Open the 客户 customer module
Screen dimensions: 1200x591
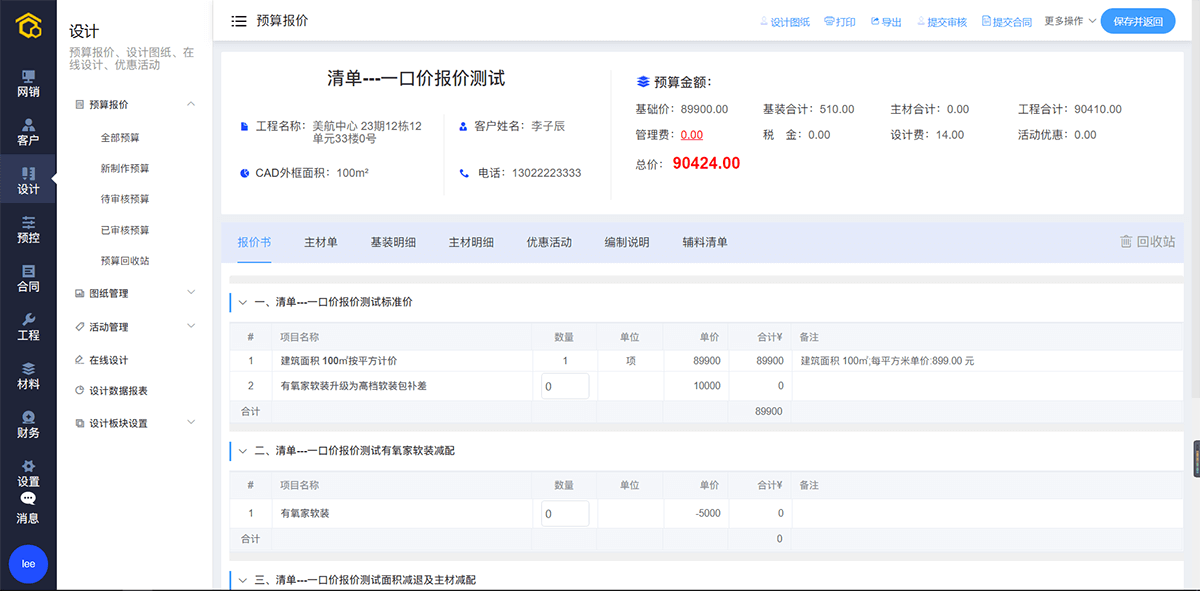click(28, 132)
